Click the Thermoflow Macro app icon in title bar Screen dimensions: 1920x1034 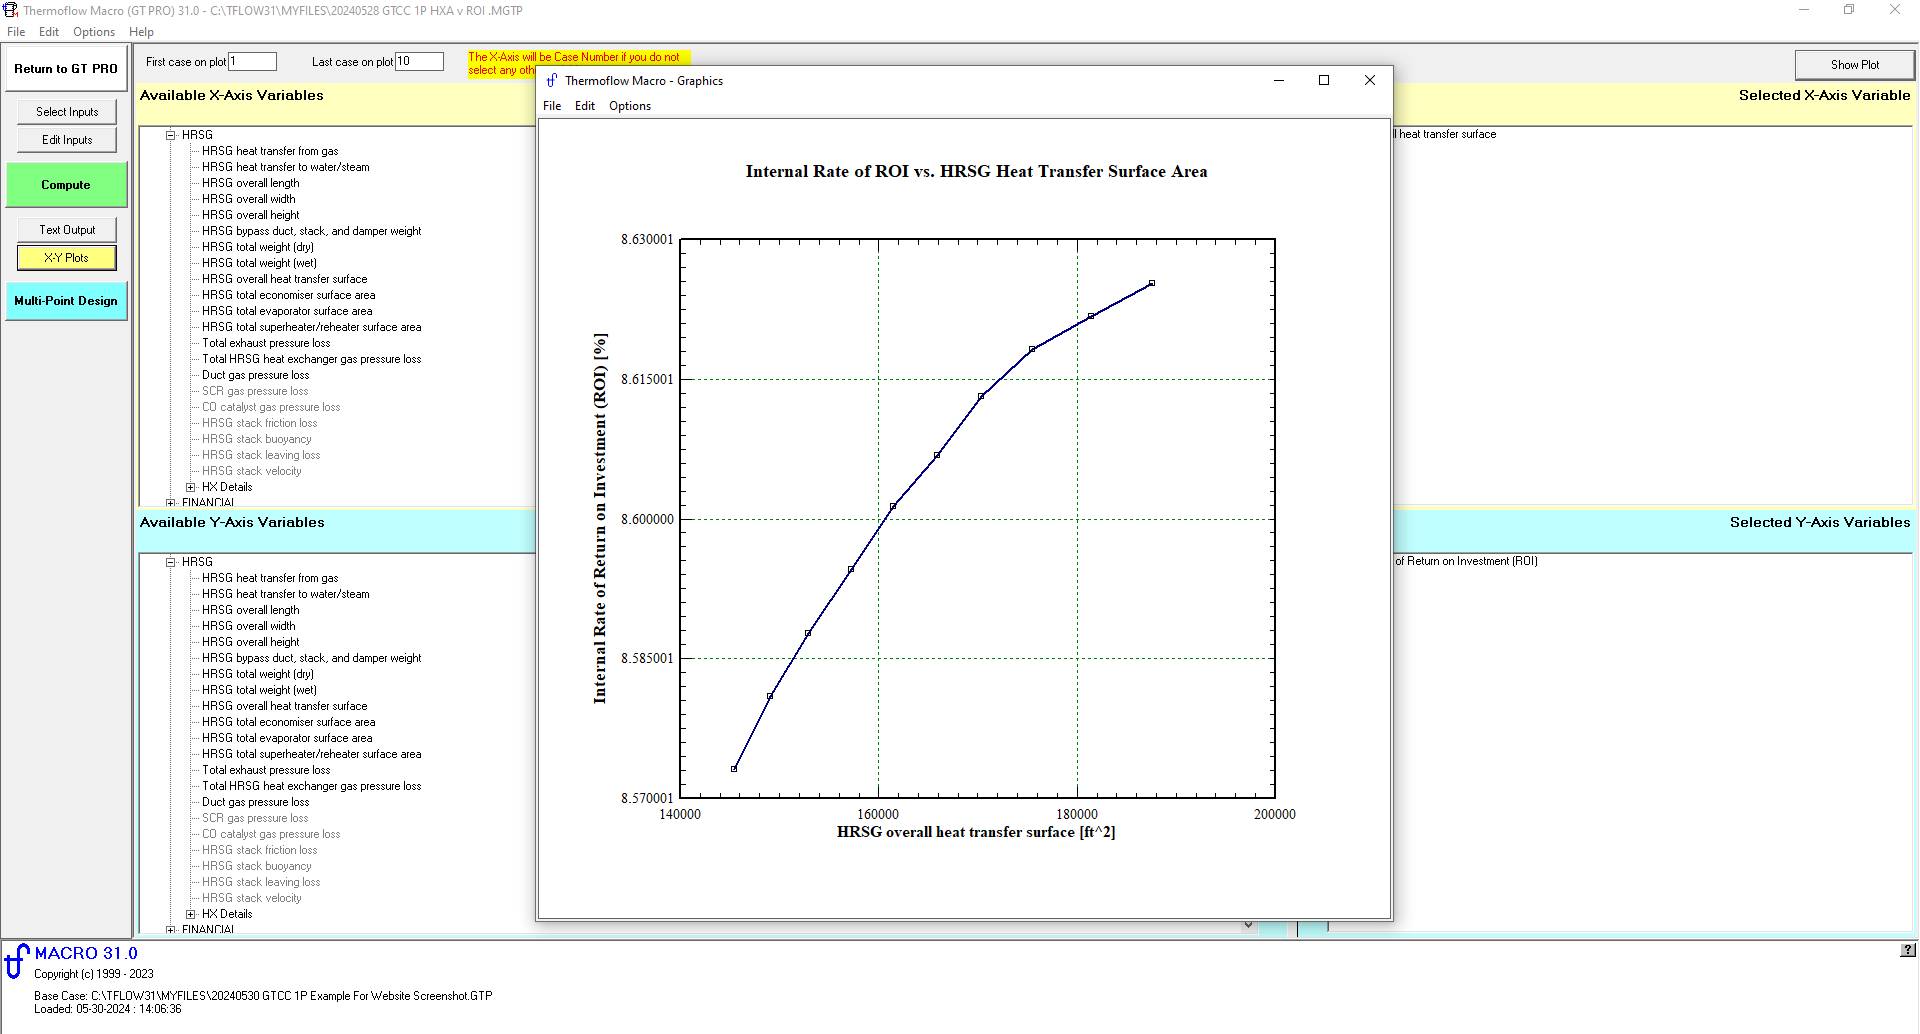coord(11,10)
